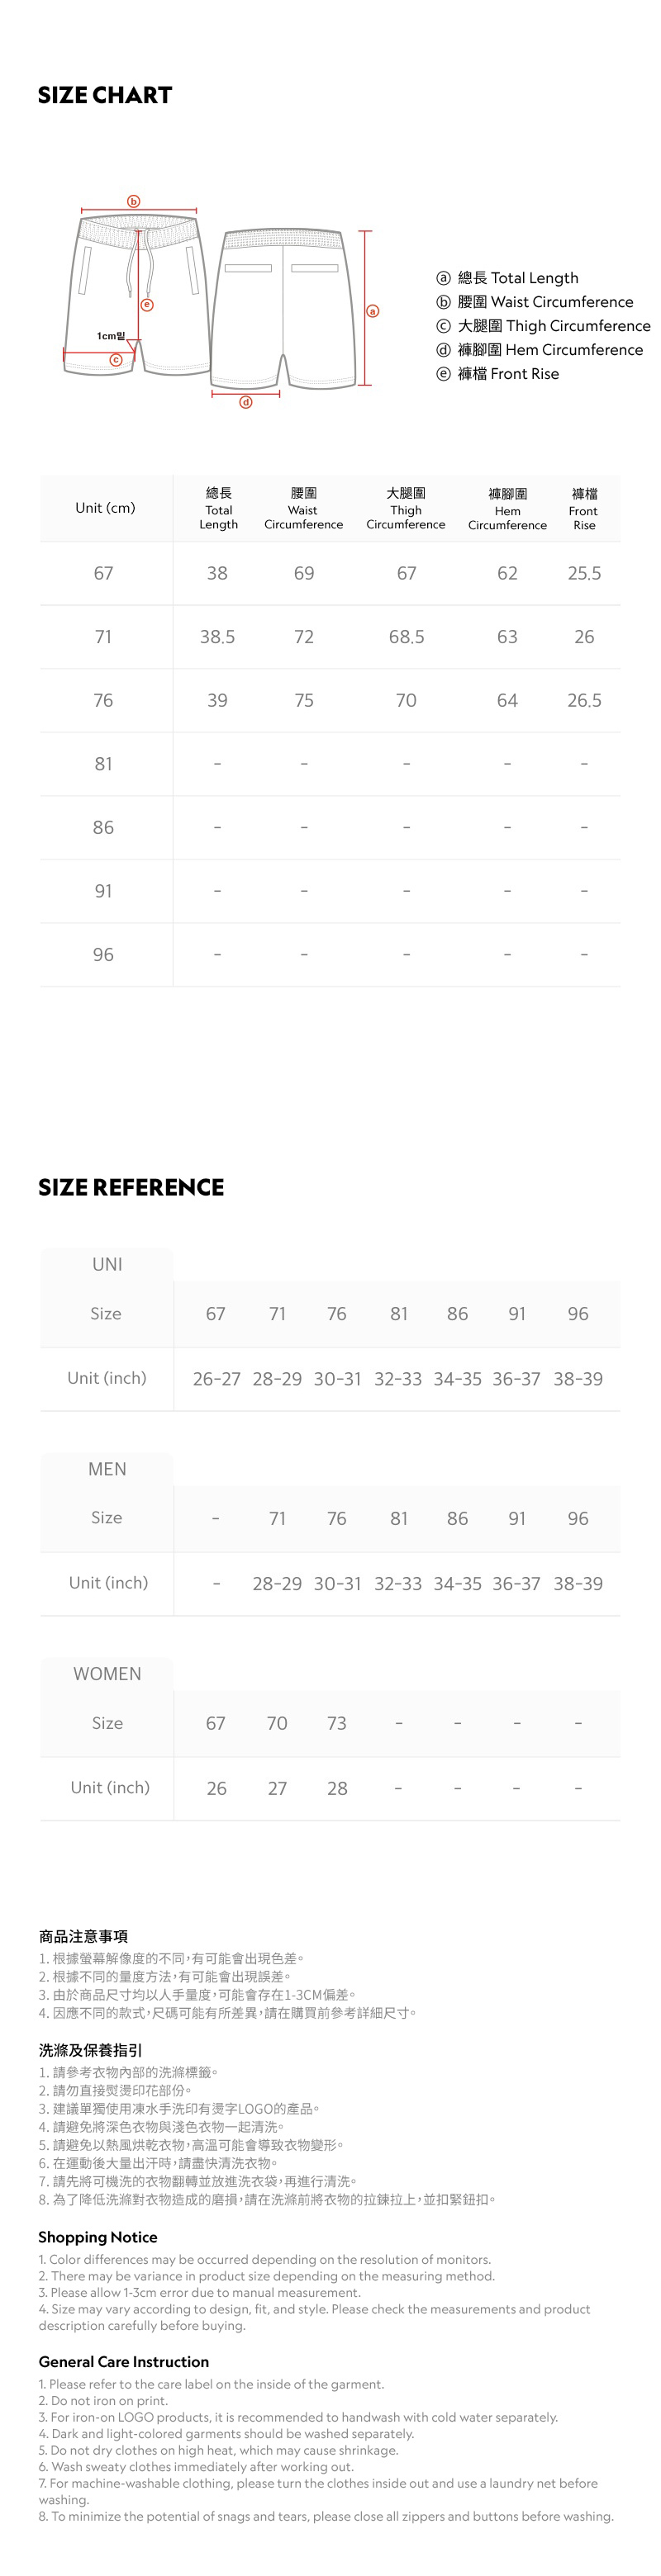Click the Thigh Circumference legend entry
Viewport: 661px width, 2576px height.
point(543,326)
